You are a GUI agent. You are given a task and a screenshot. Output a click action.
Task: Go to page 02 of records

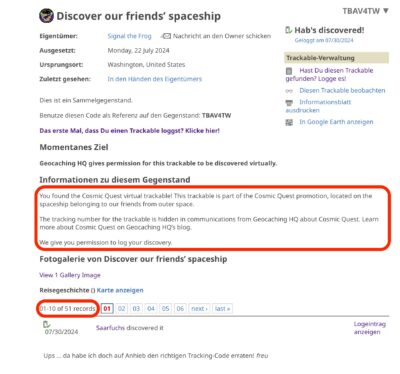(x=122, y=308)
